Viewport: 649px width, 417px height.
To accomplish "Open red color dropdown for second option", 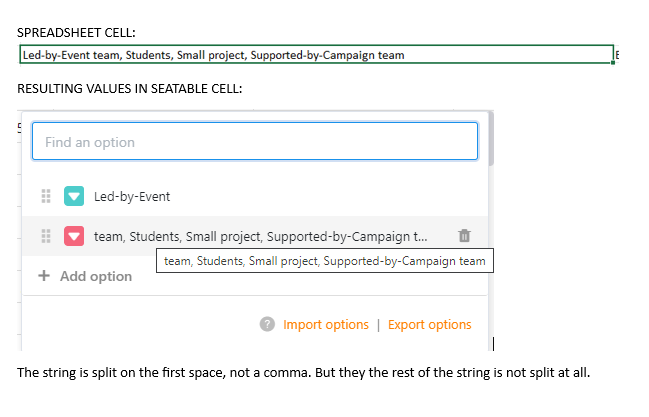I will pos(74,237).
